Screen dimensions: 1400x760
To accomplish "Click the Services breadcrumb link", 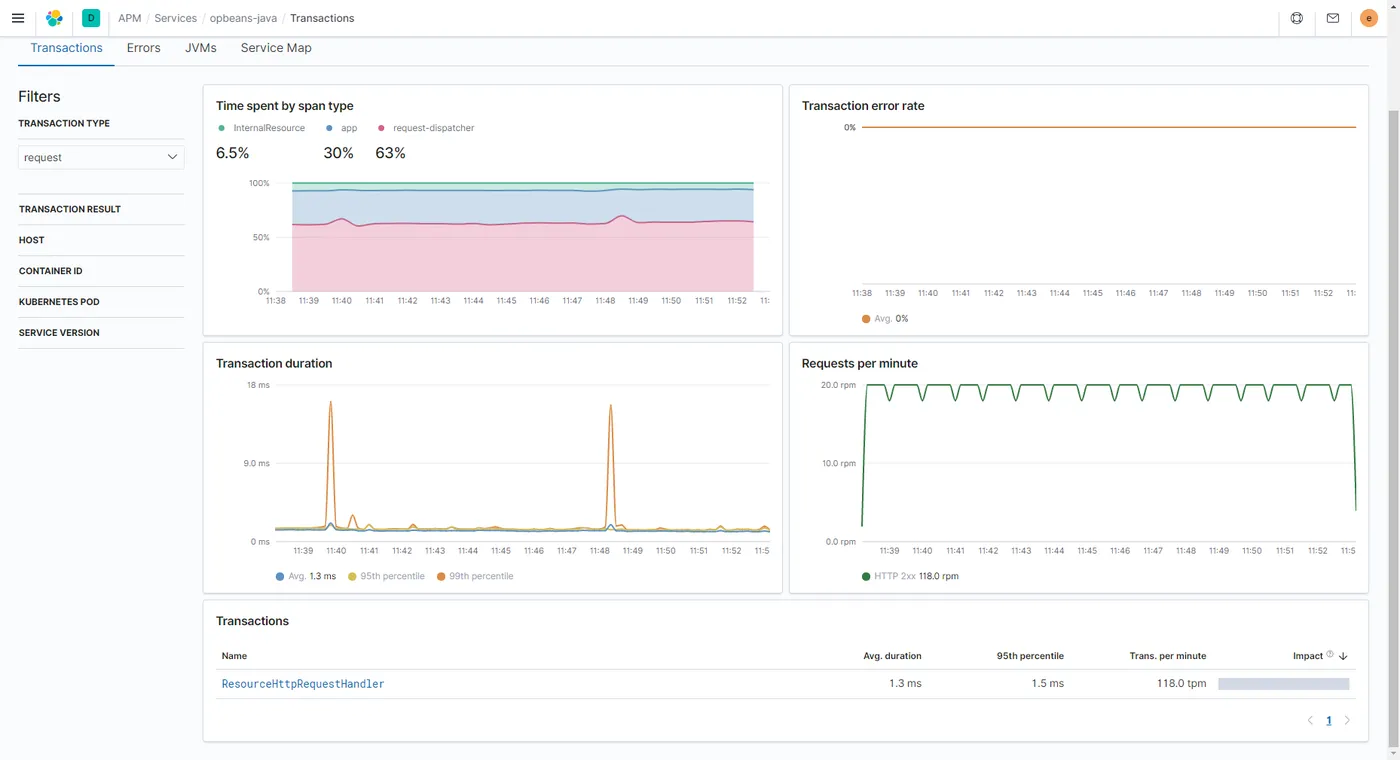I will [x=175, y=18].
